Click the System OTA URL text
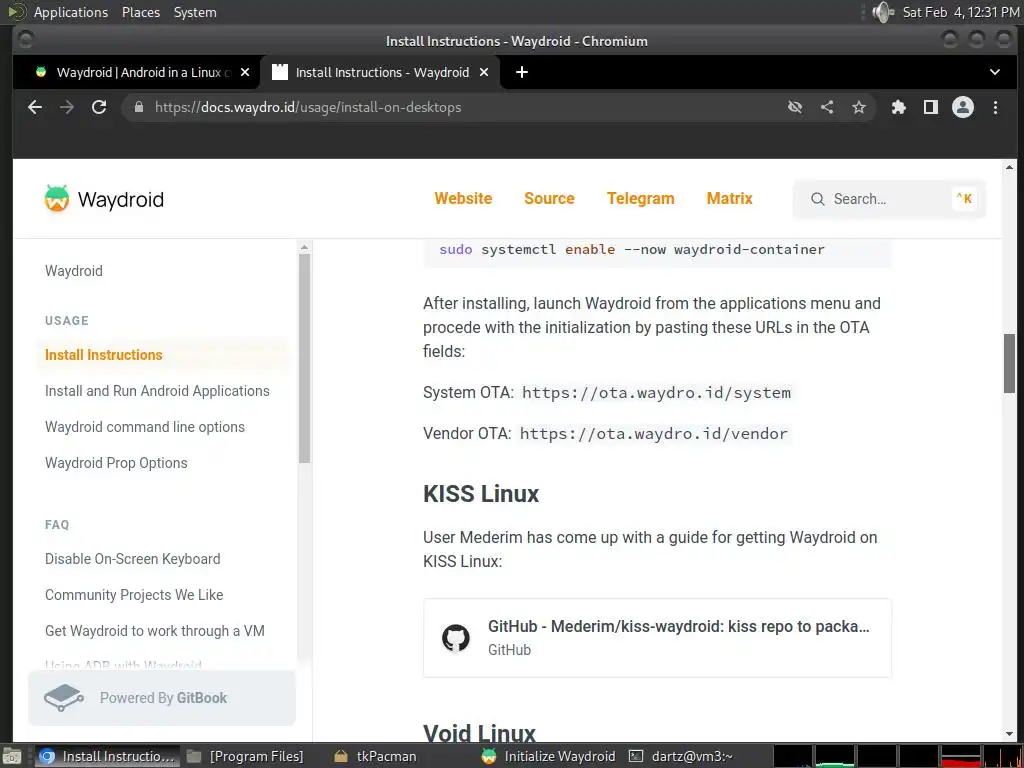This screenshot has width=1024, height=768. click(656, 392)
